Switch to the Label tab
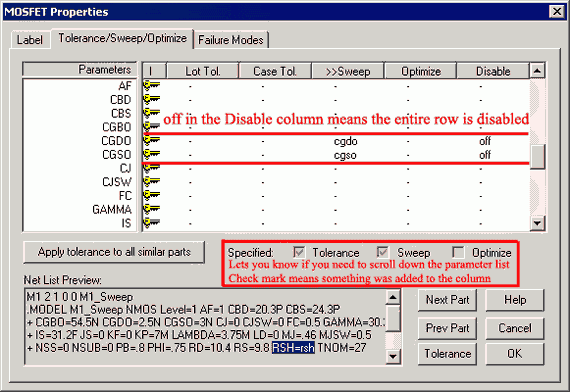 (29, 40)
